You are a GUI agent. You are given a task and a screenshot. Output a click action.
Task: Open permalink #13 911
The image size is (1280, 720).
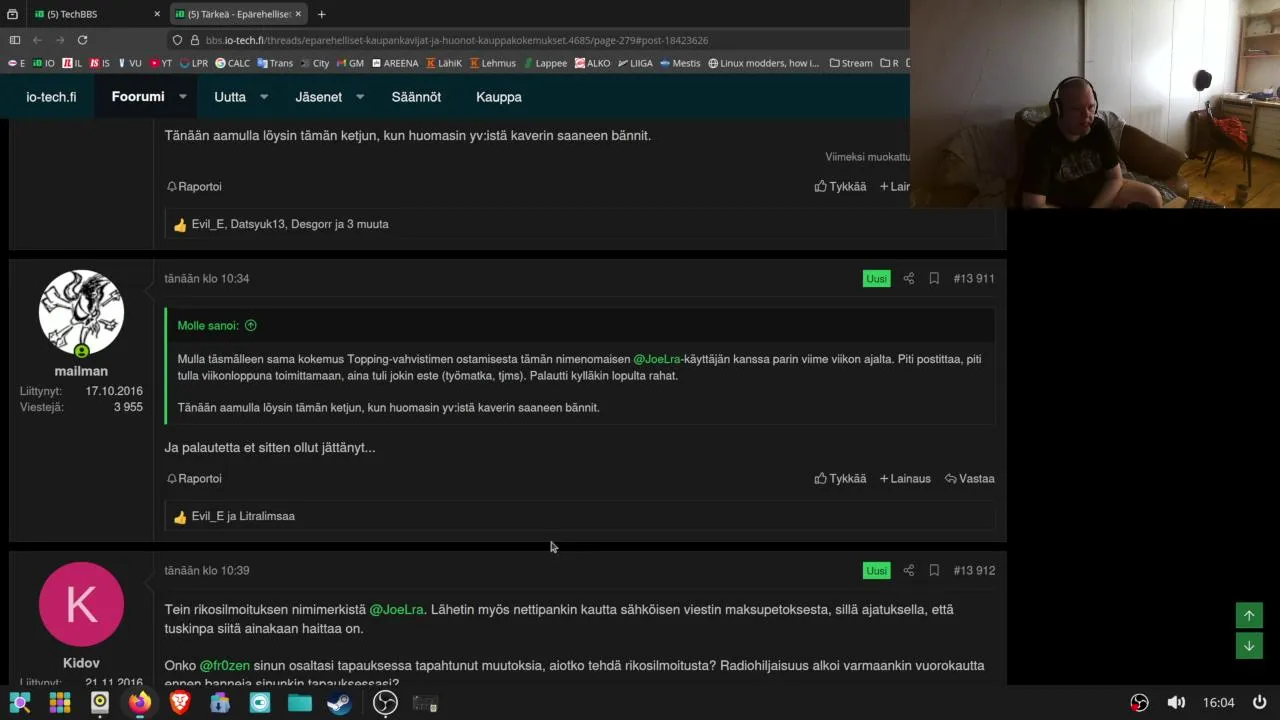(x=974, y=278)
